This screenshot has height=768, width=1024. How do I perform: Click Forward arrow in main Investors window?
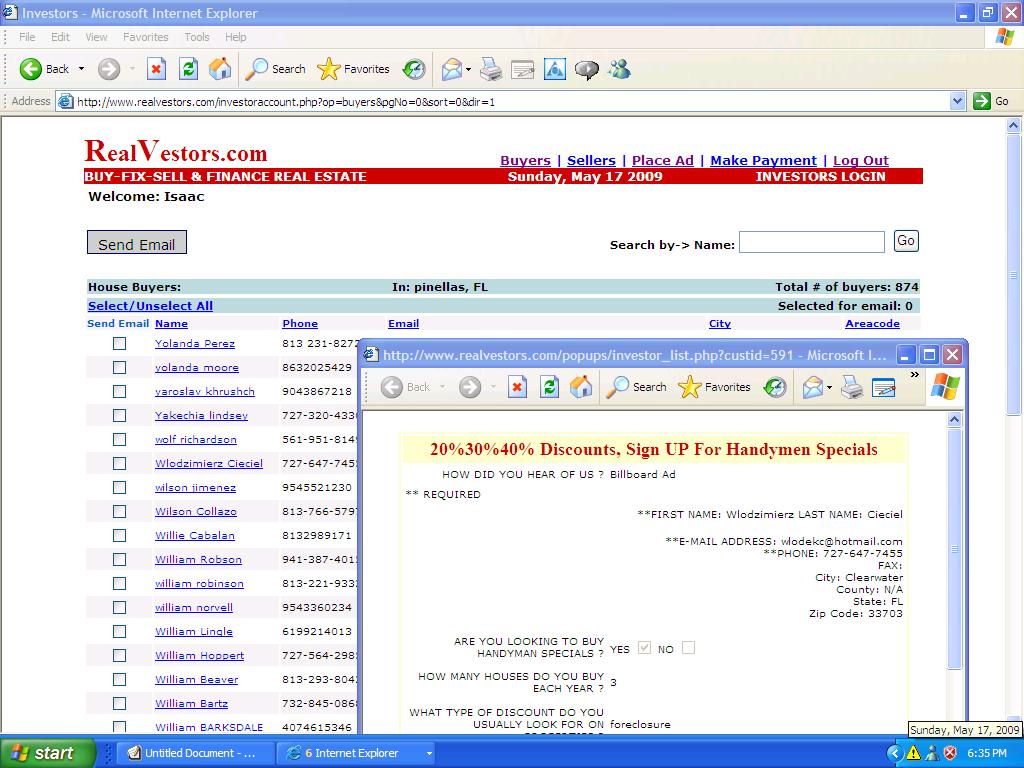tap(109, 69)
